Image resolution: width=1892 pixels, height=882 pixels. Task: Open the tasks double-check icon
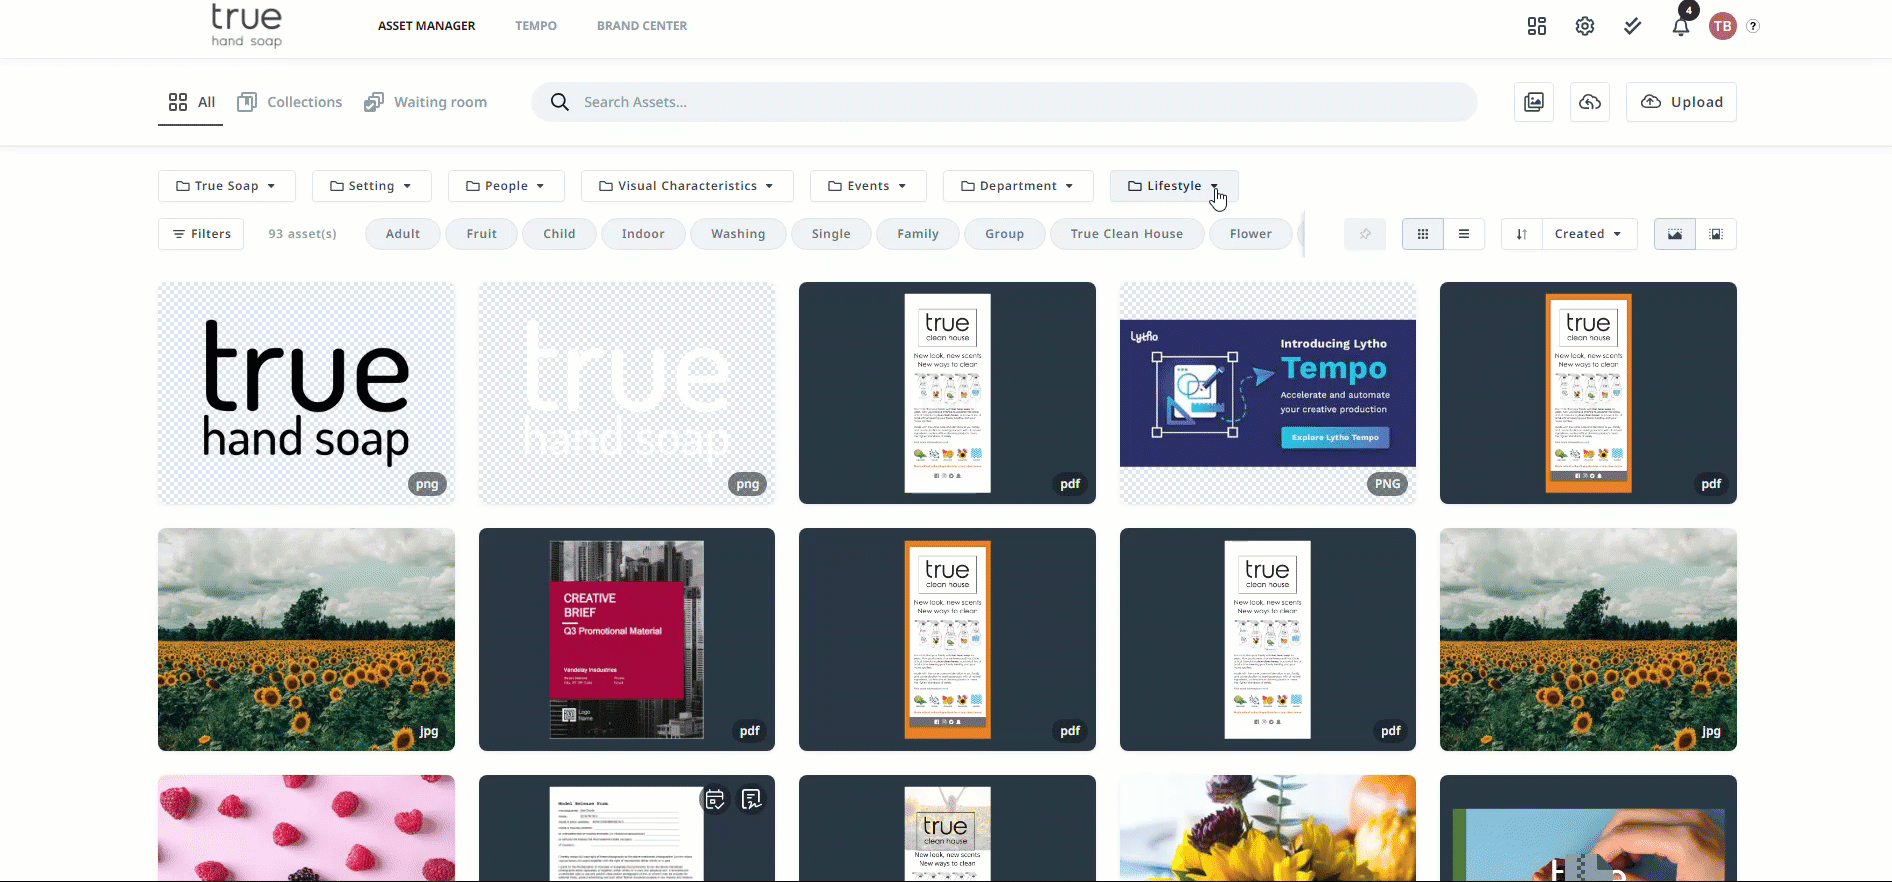1633,26
